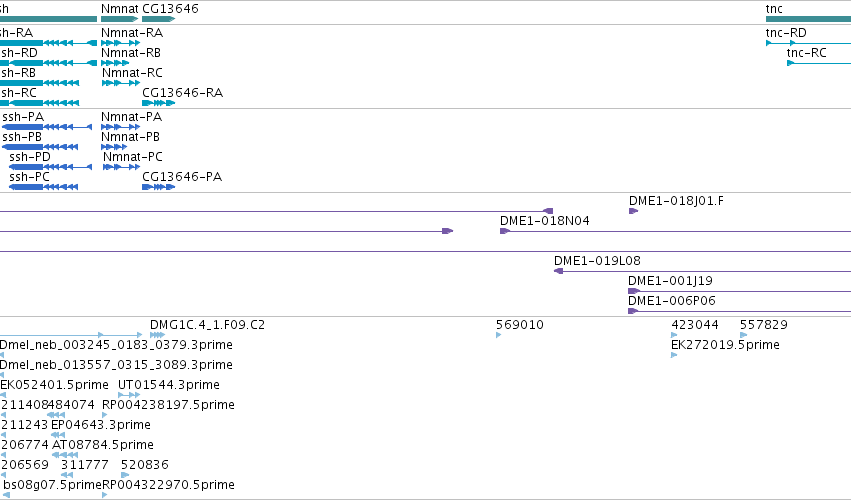Click the sh-RB transcript glyph
The height and width of the screenshot is (500, 851).
click(40, 83)
